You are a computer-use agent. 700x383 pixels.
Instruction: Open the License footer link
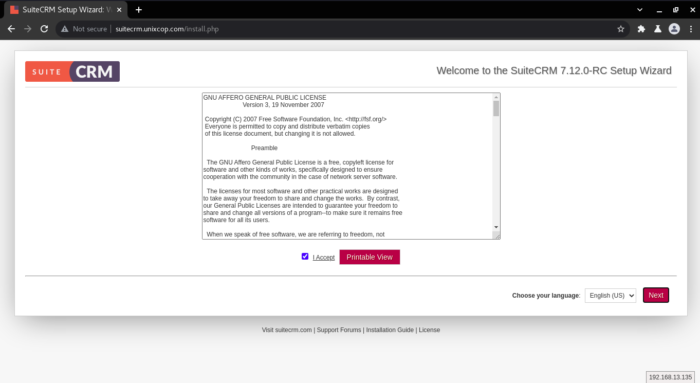tap(429, 330)
